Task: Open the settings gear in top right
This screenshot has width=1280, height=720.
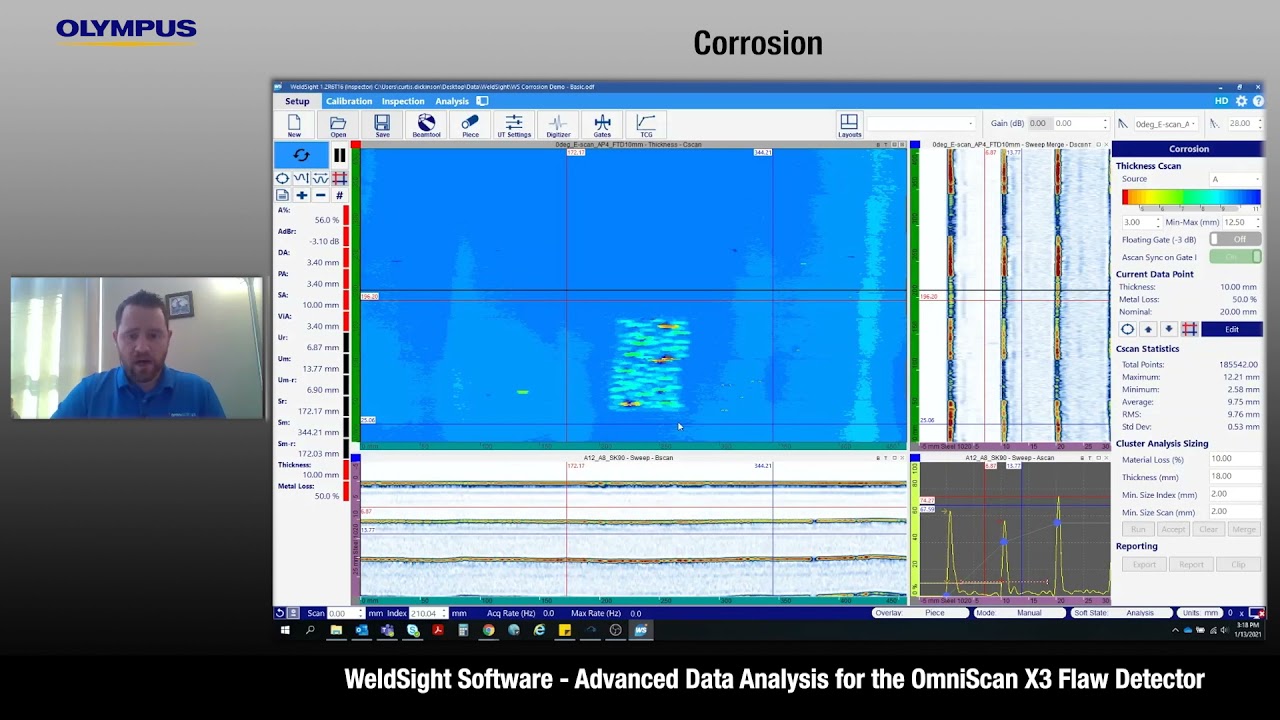Action: (x=1241, y=101)
